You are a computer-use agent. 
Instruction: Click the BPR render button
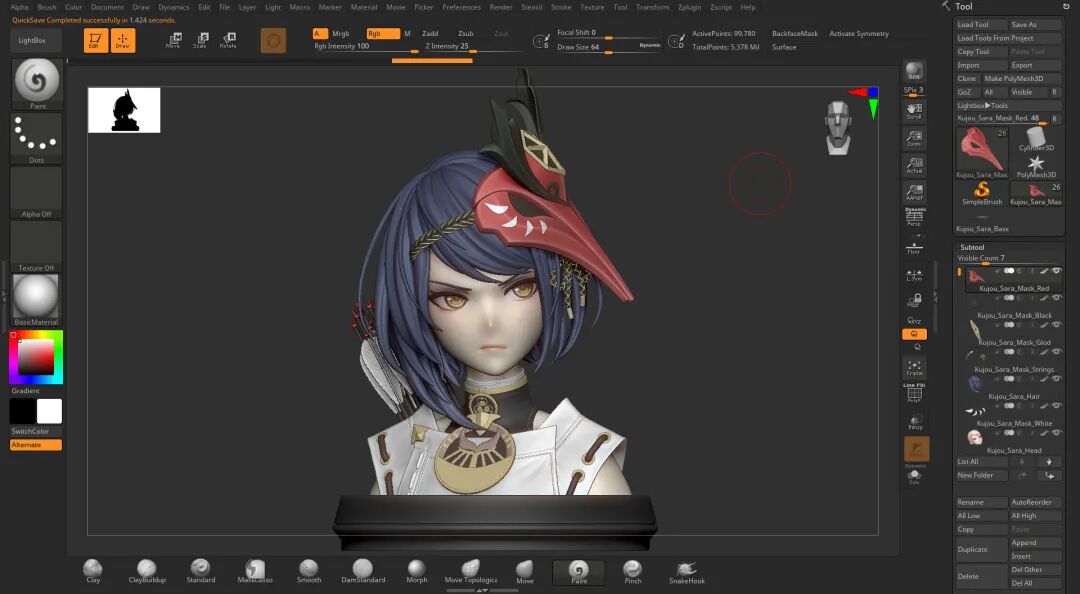coord(914,71)
